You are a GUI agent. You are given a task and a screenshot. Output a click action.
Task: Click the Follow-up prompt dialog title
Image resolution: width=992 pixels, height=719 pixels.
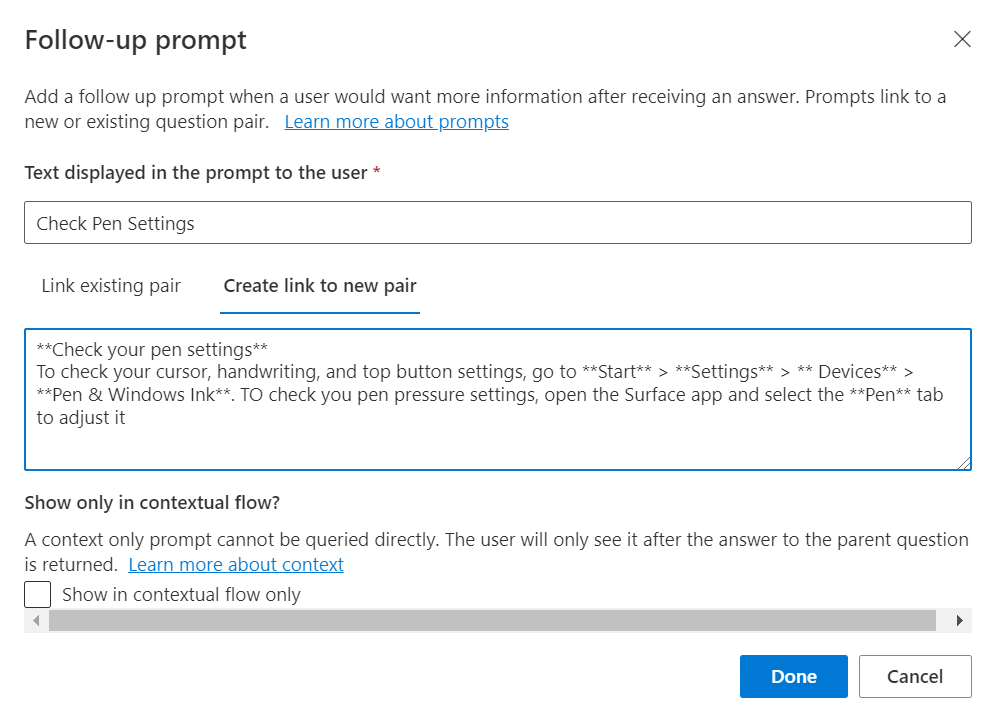pyautogui.click(x=136, y=40)
